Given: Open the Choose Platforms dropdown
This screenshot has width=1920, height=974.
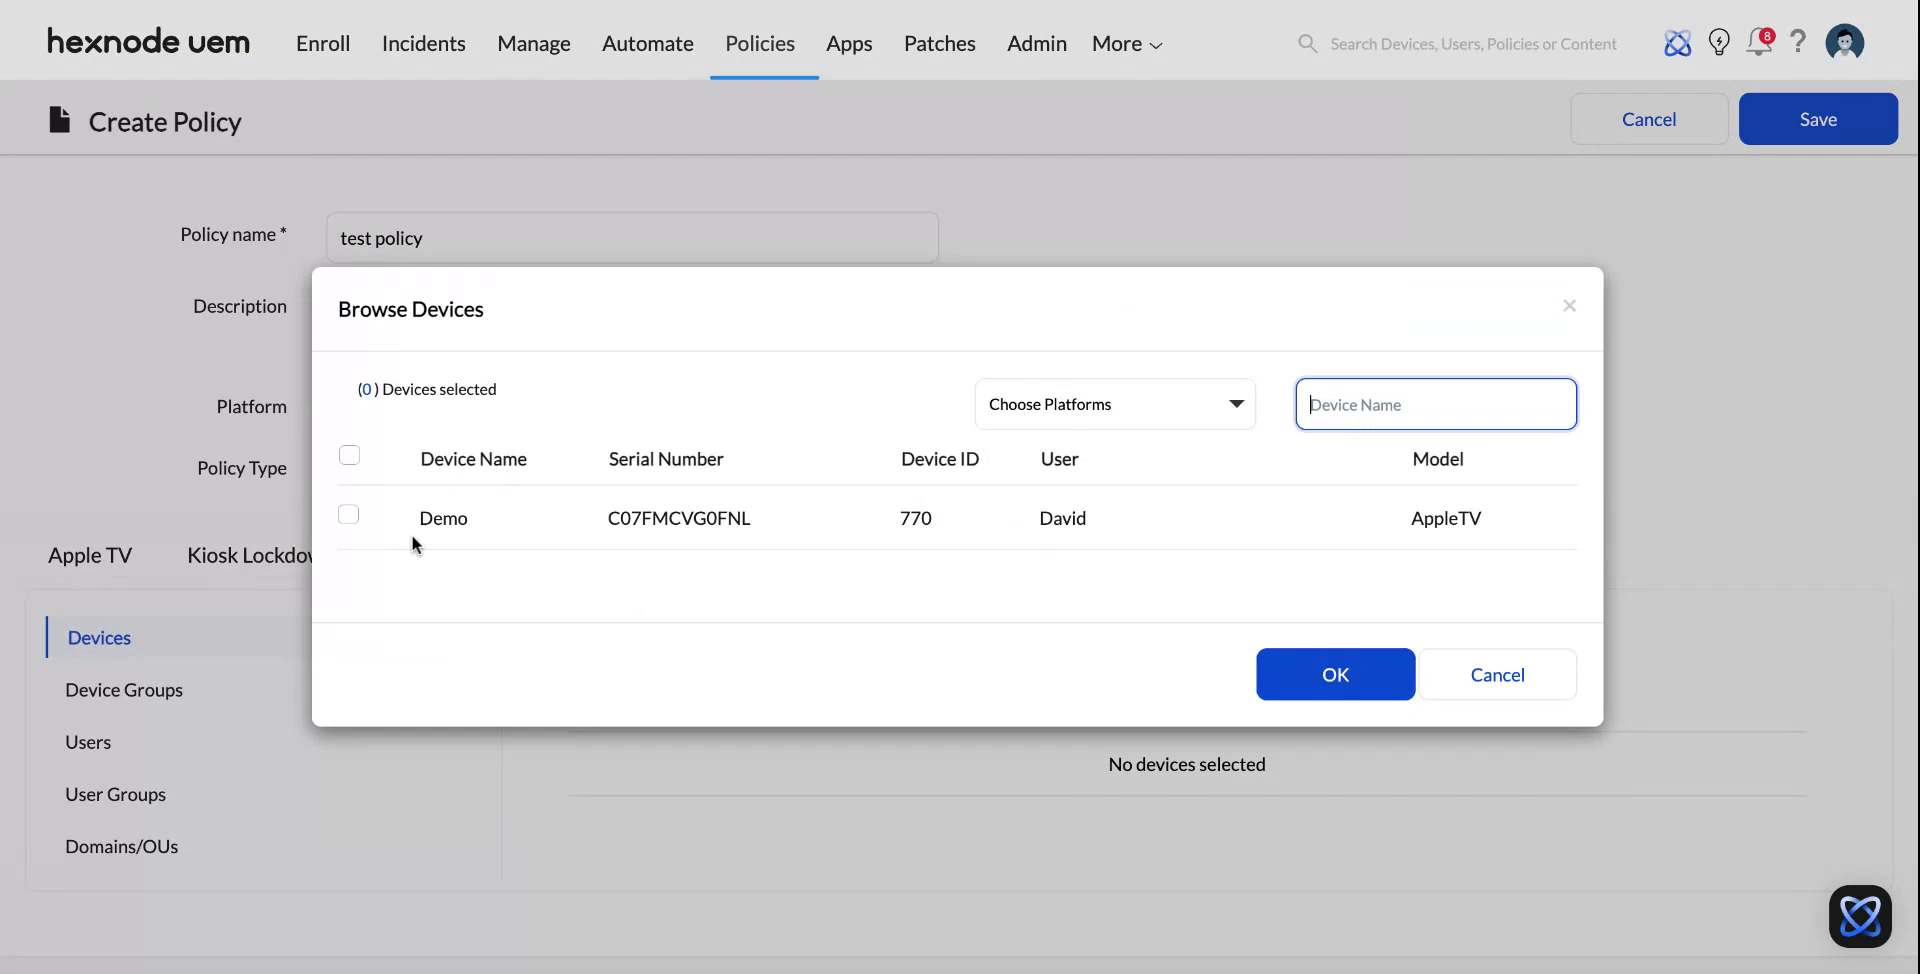Looking at the screenshot, I should pos(1114,404).
